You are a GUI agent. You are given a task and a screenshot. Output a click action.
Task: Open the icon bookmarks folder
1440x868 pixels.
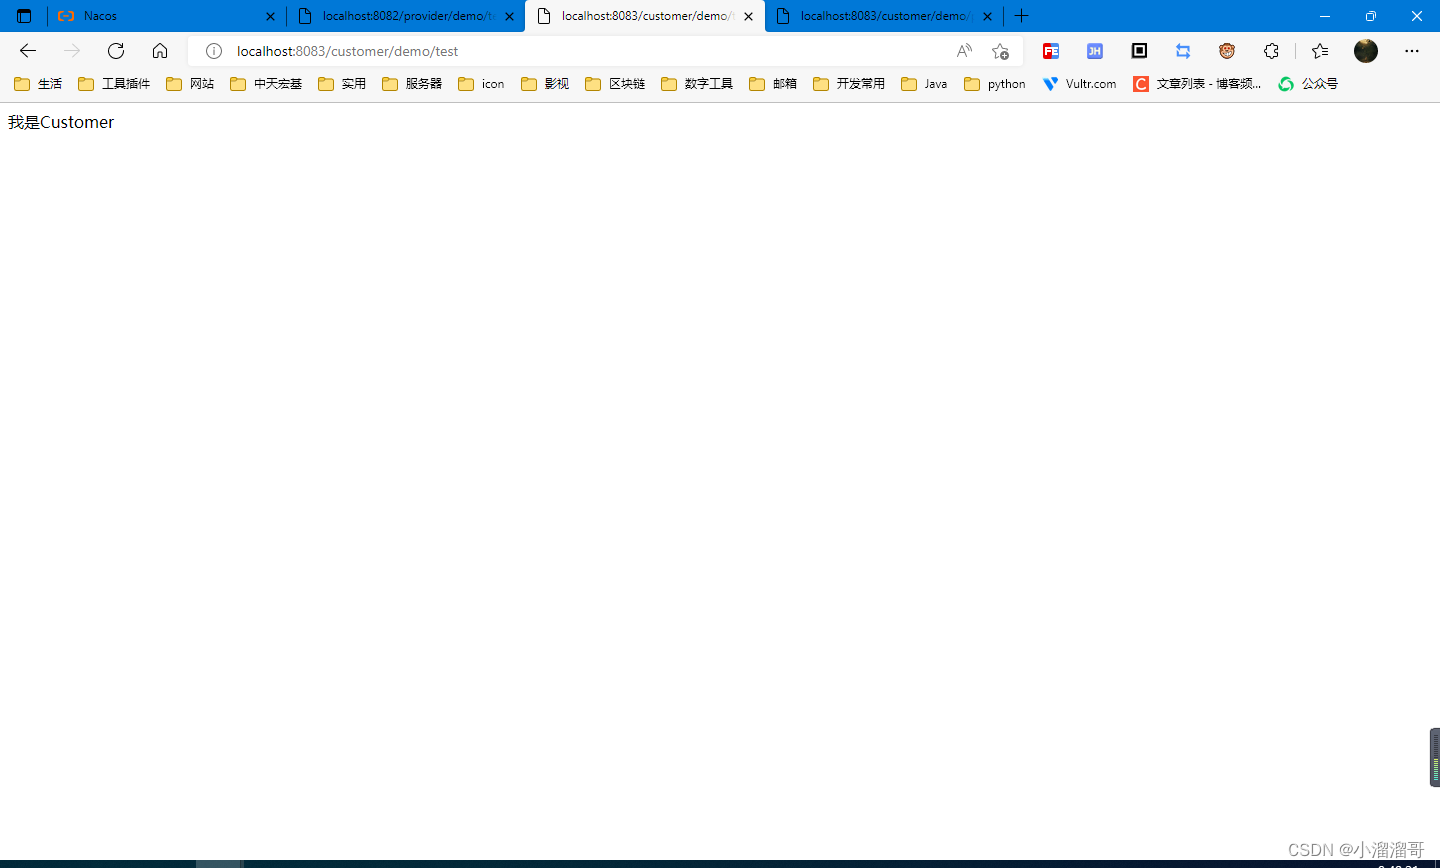pos(481,84)
